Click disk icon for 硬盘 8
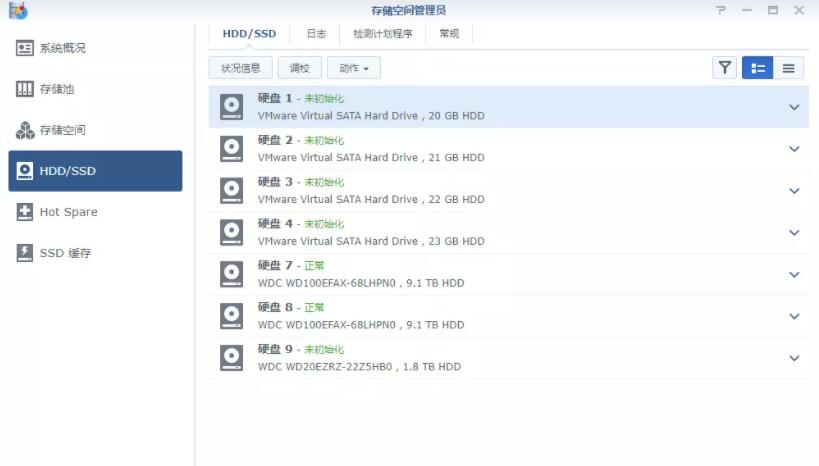The height and width of the screenshot is (466, 819). (231, 316)
